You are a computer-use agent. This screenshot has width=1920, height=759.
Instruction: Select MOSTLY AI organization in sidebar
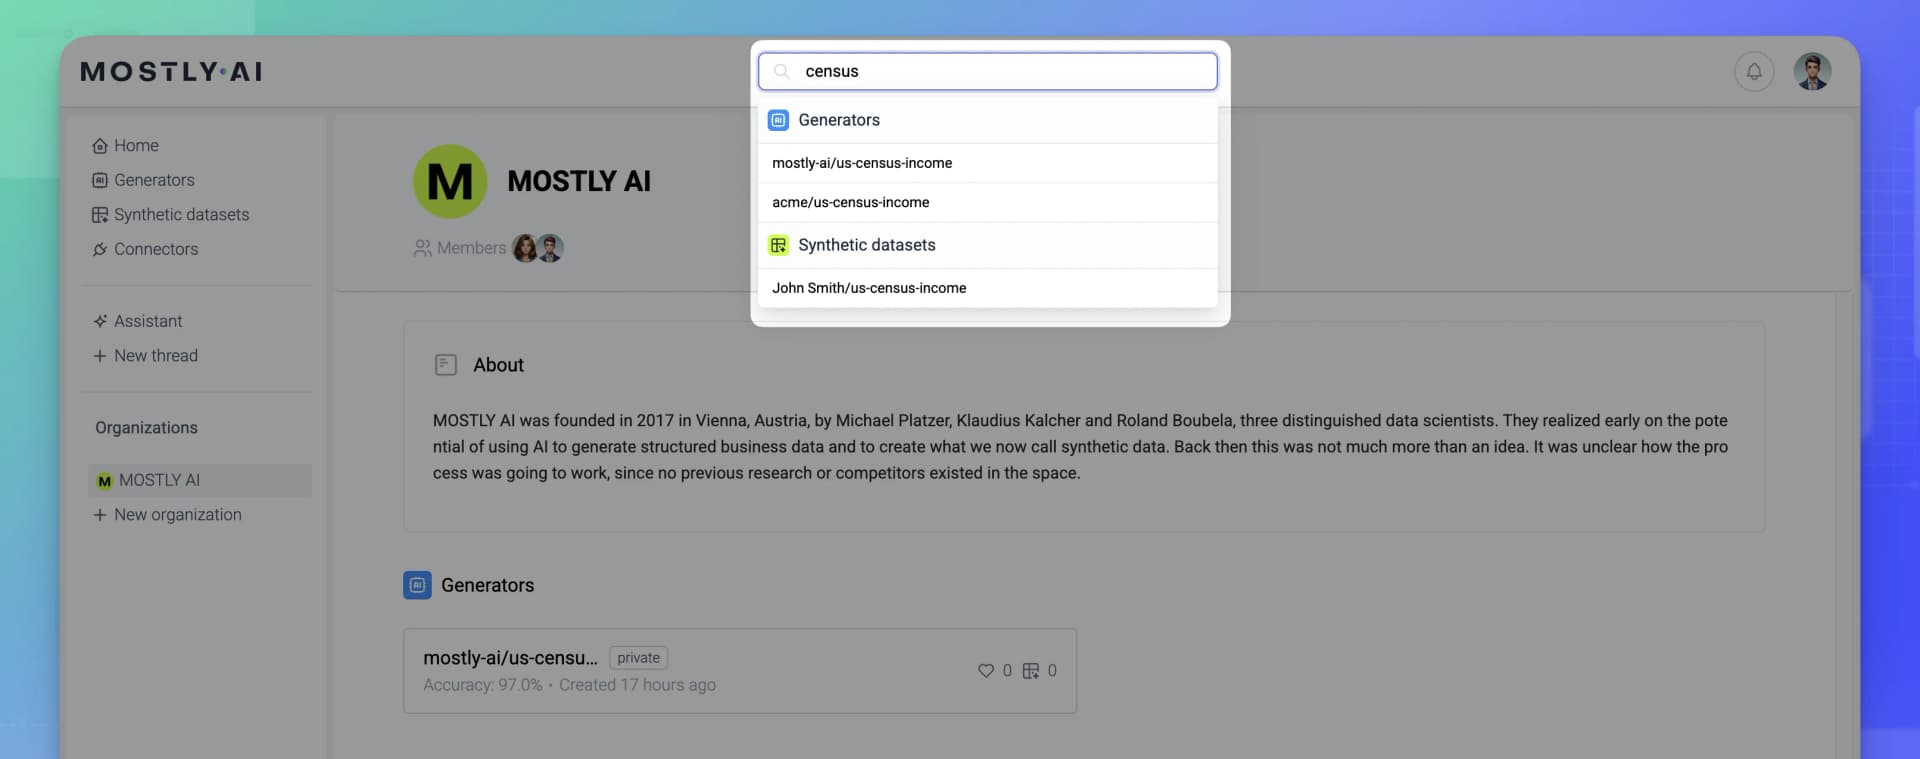pyautogui.click(x=200, y=480)
